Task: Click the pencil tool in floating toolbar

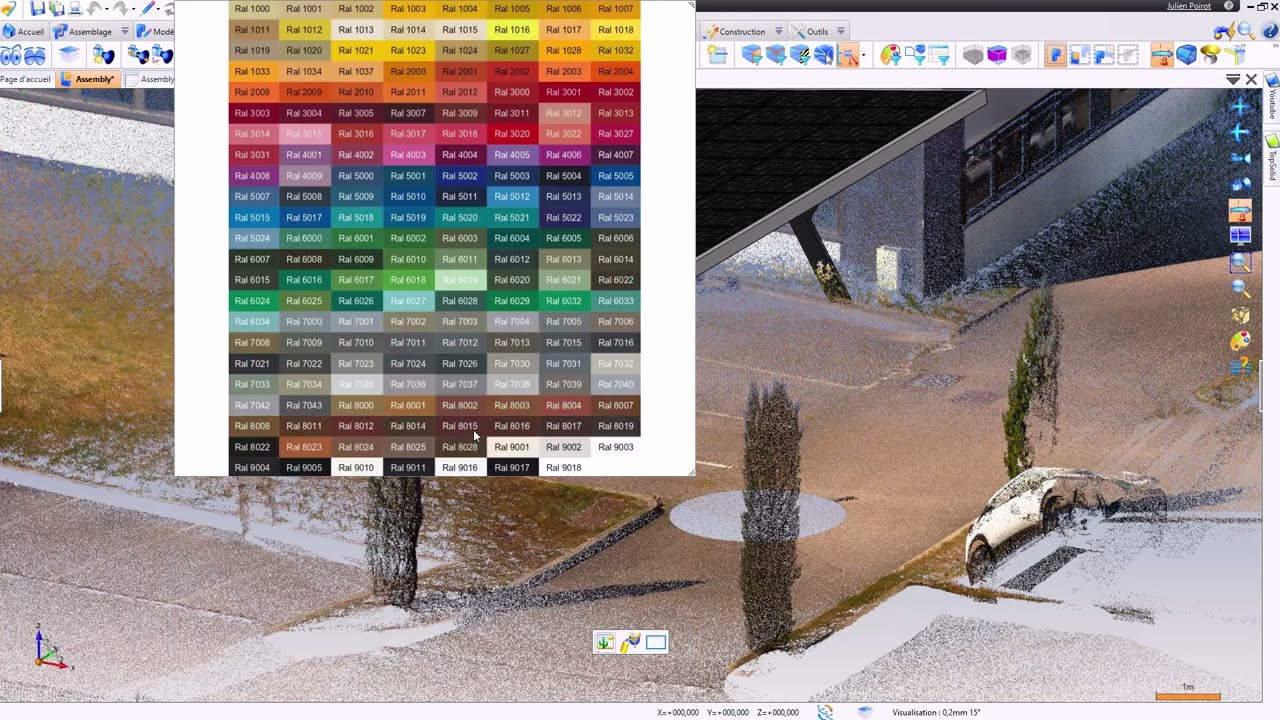Action: click(x=630, y=642)
